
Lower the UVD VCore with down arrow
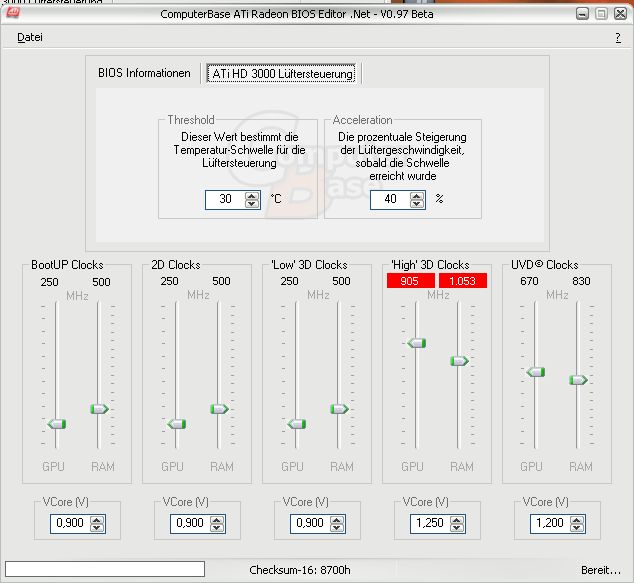tap(577, 528)
